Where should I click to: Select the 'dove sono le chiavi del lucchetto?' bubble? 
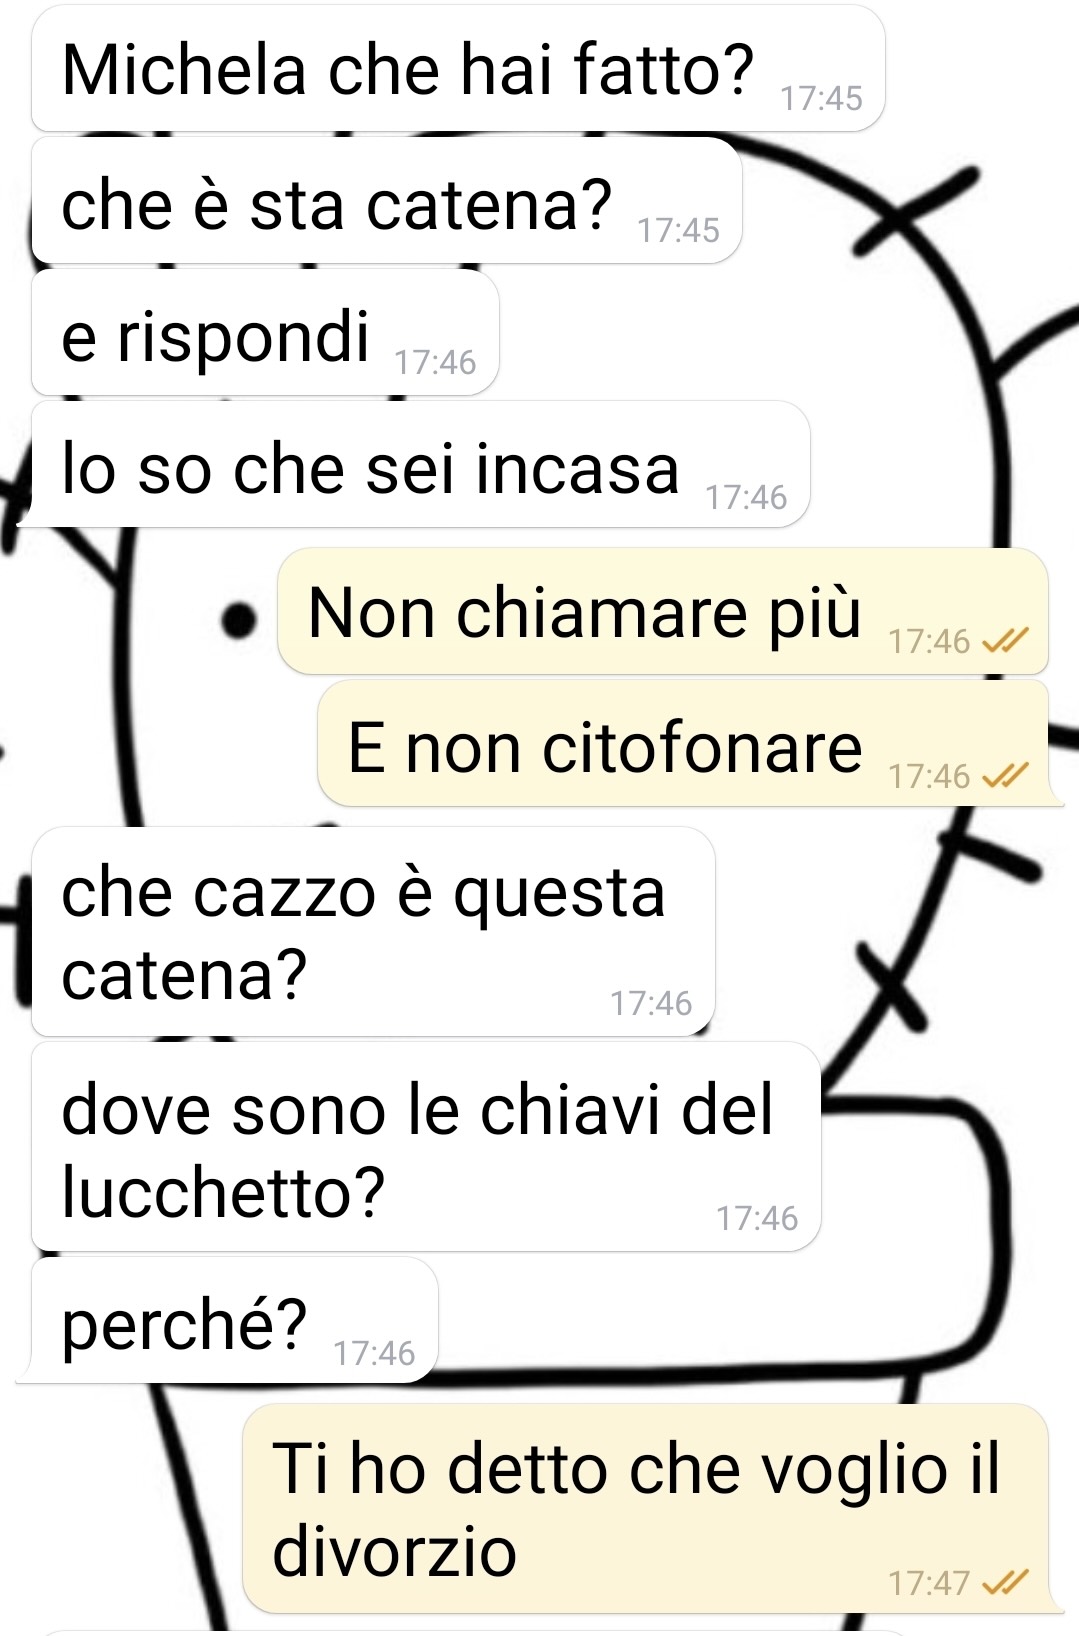426,1147
